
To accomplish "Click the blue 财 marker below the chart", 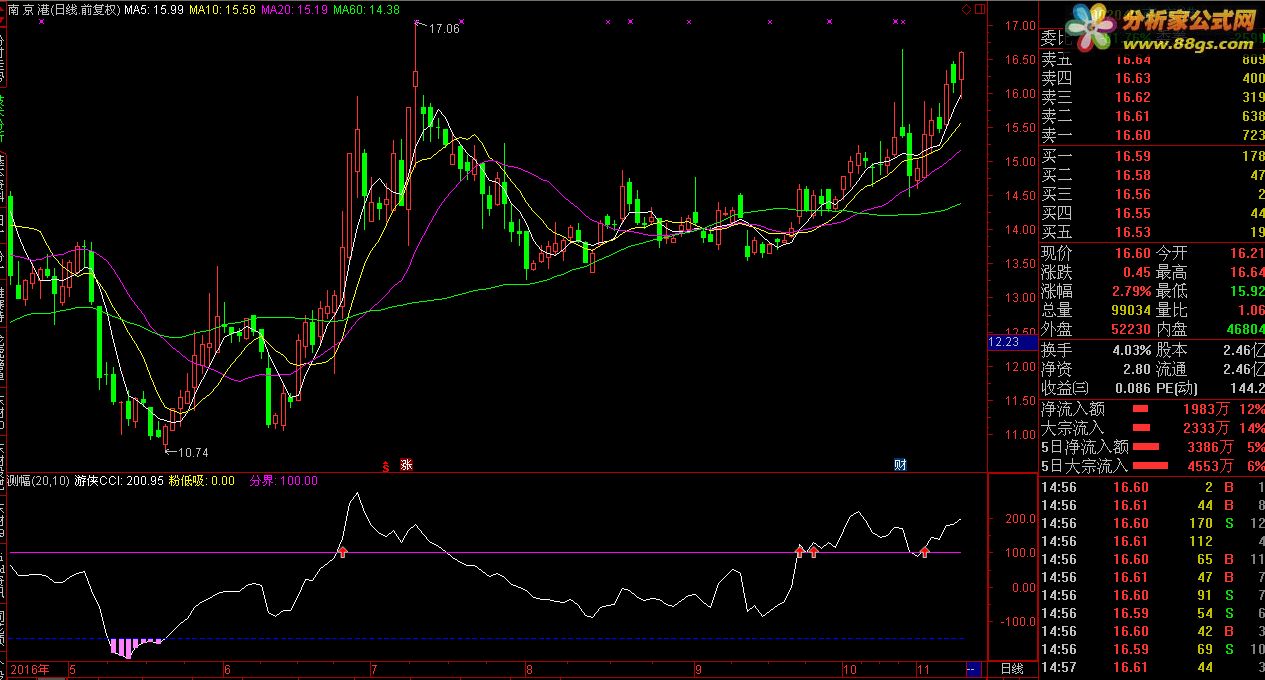I will pyautogui.click(x=900, y=464).
